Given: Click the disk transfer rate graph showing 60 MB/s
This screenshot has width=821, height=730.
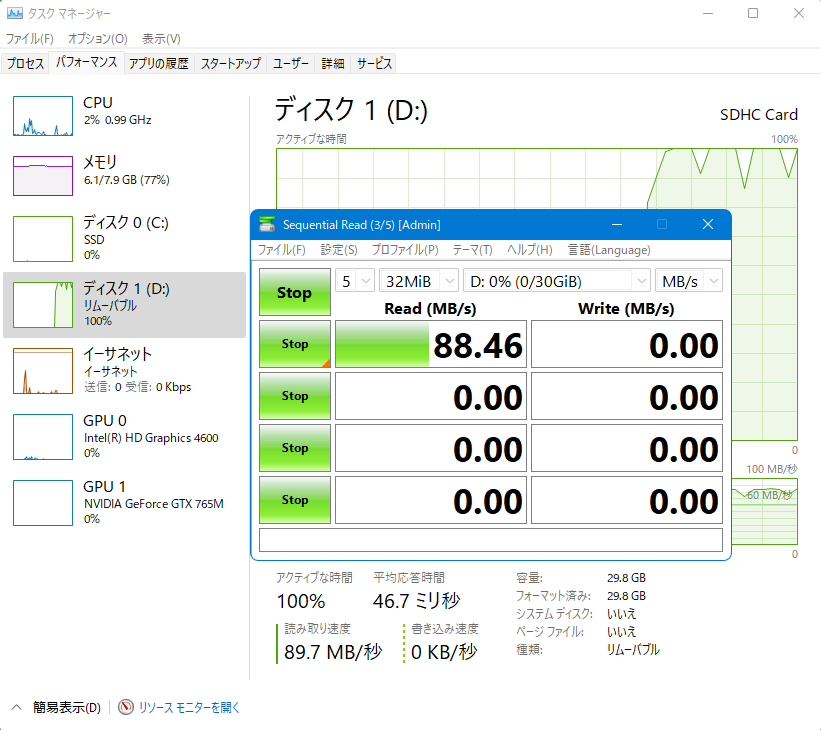Looking at the screenshot, I should point(764,511).
